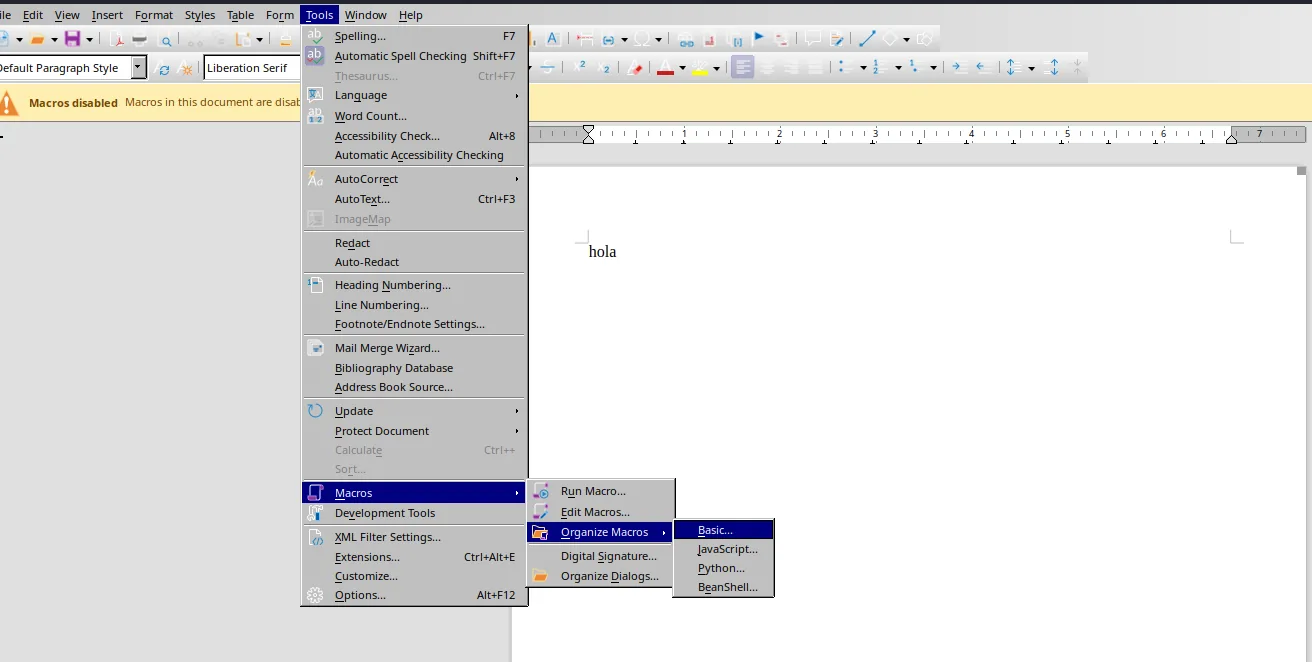Open bullet list style dropdown arrow

863,68
